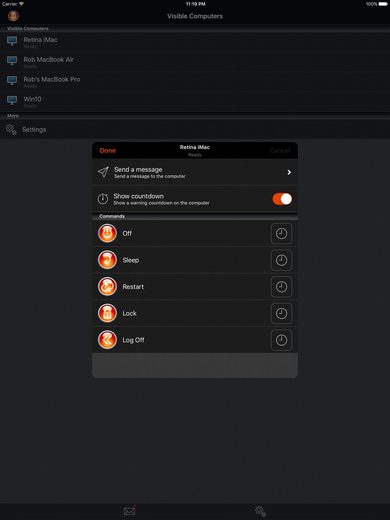Tap the Rob MacBook Air monitor icon
The image size is (390, 520).
point(12,61)
